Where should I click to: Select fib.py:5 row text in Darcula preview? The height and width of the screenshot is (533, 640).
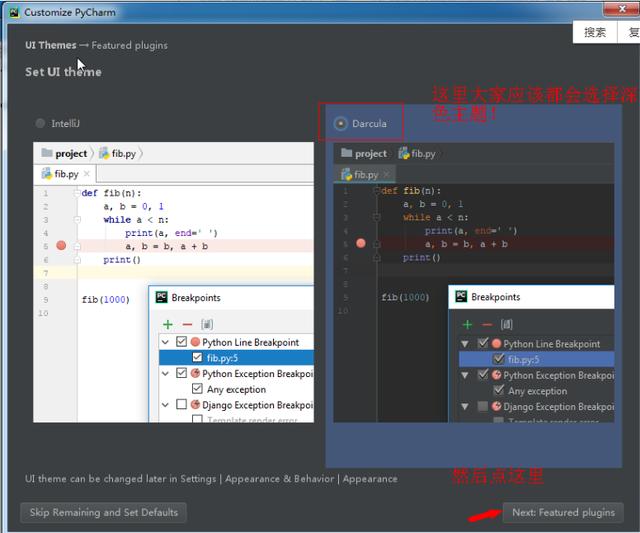pyautogui.click(x=523, y=360)
